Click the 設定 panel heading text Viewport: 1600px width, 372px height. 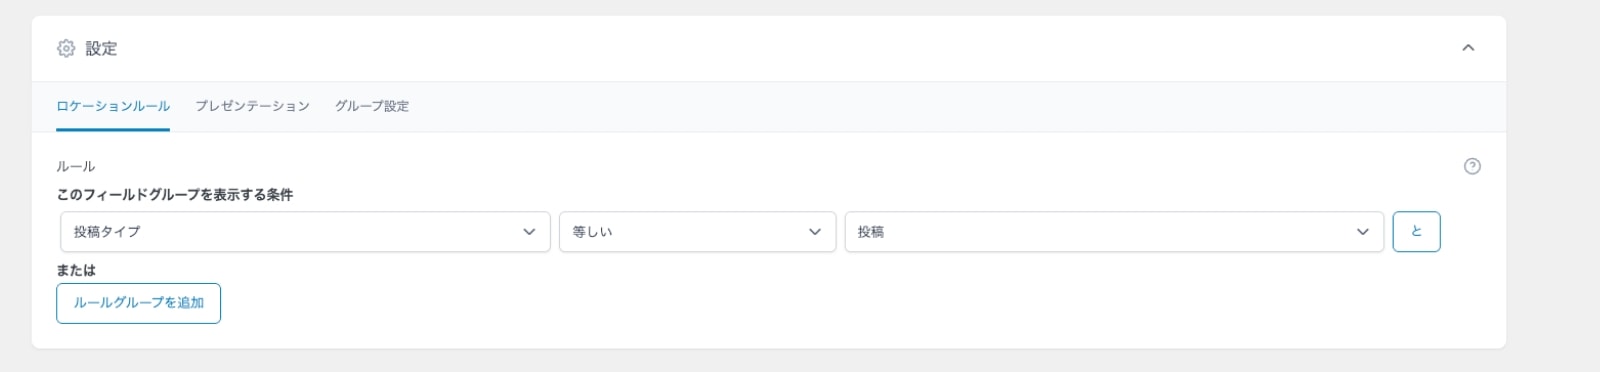click(x=101, y=48)
